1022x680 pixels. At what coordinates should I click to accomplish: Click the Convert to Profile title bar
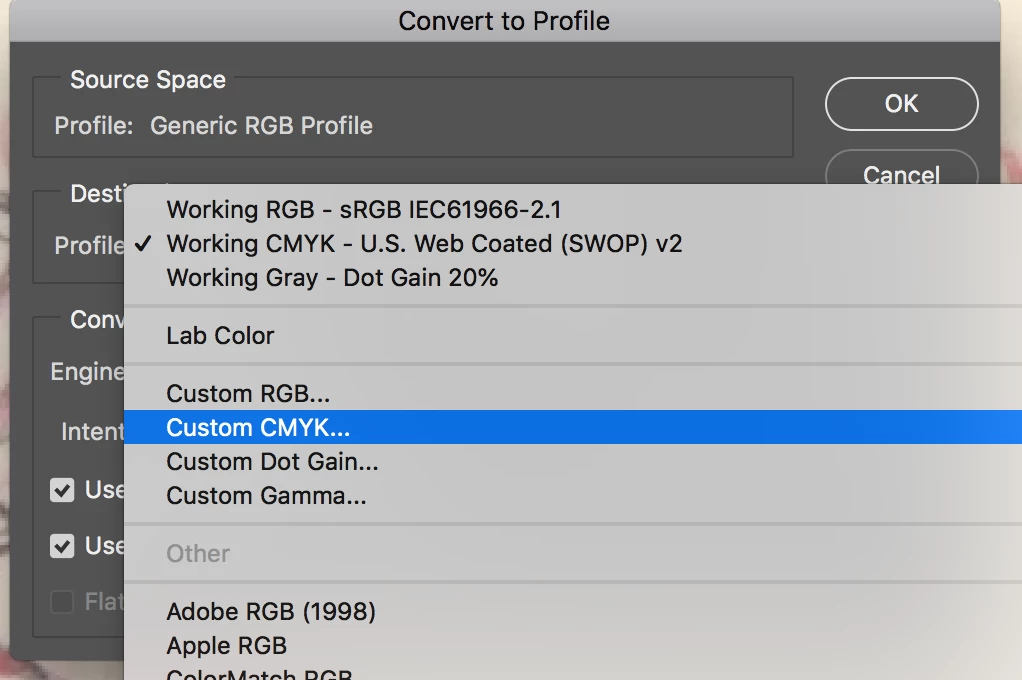(504, 21)
